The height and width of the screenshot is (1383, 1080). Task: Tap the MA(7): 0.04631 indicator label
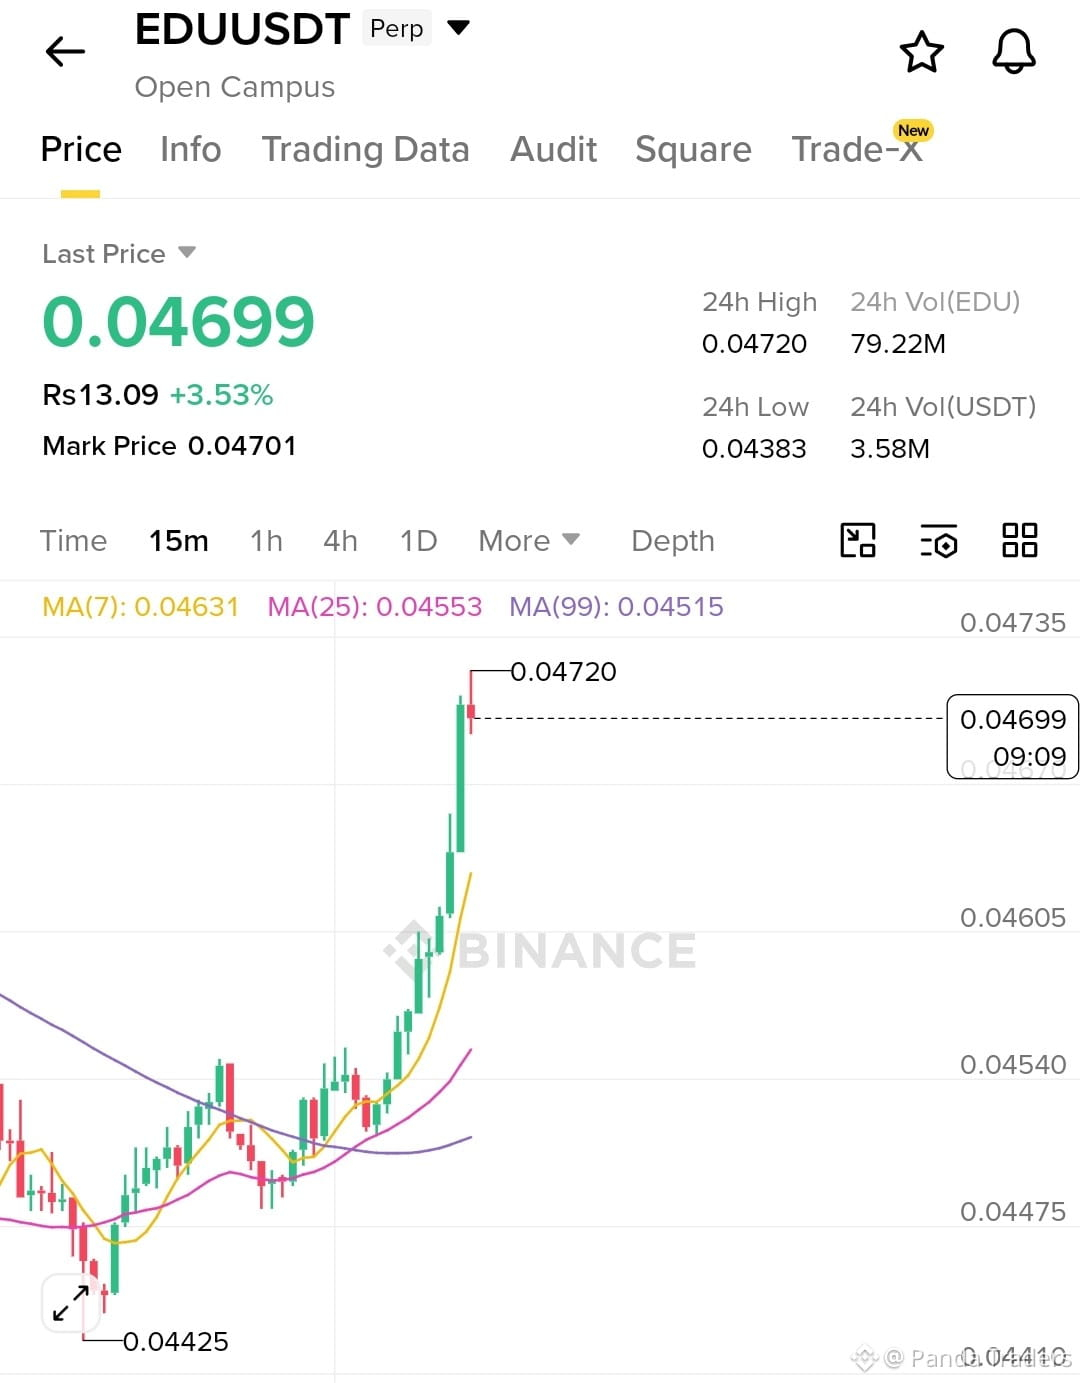140,606
